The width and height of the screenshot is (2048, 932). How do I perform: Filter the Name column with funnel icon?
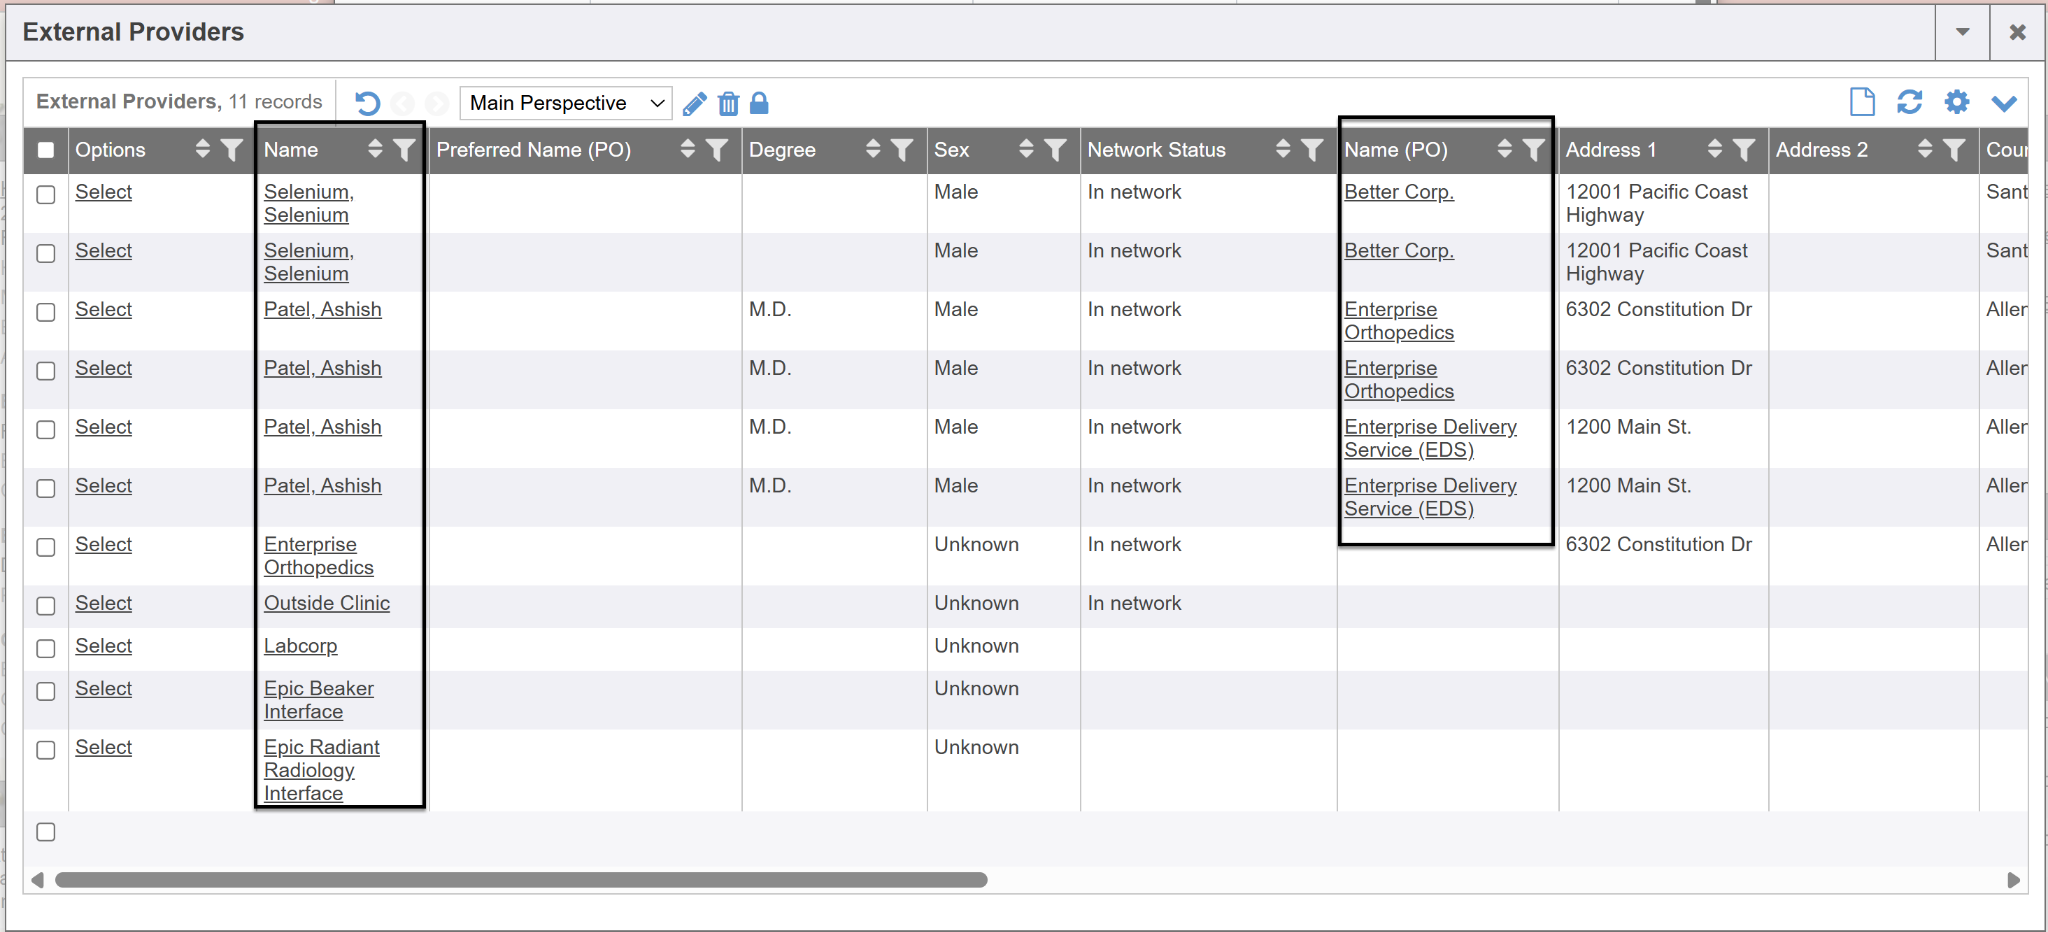pyautogui.click(x=404, y=150)
